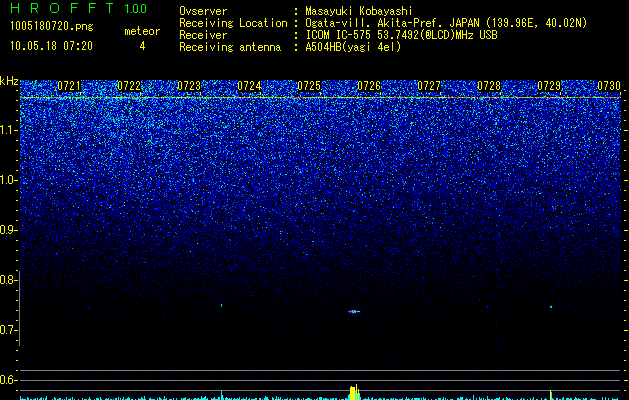This screenshot has width=629, height=400.
Task: Click the meteor count value 4
Action: (x=142, y=46)
